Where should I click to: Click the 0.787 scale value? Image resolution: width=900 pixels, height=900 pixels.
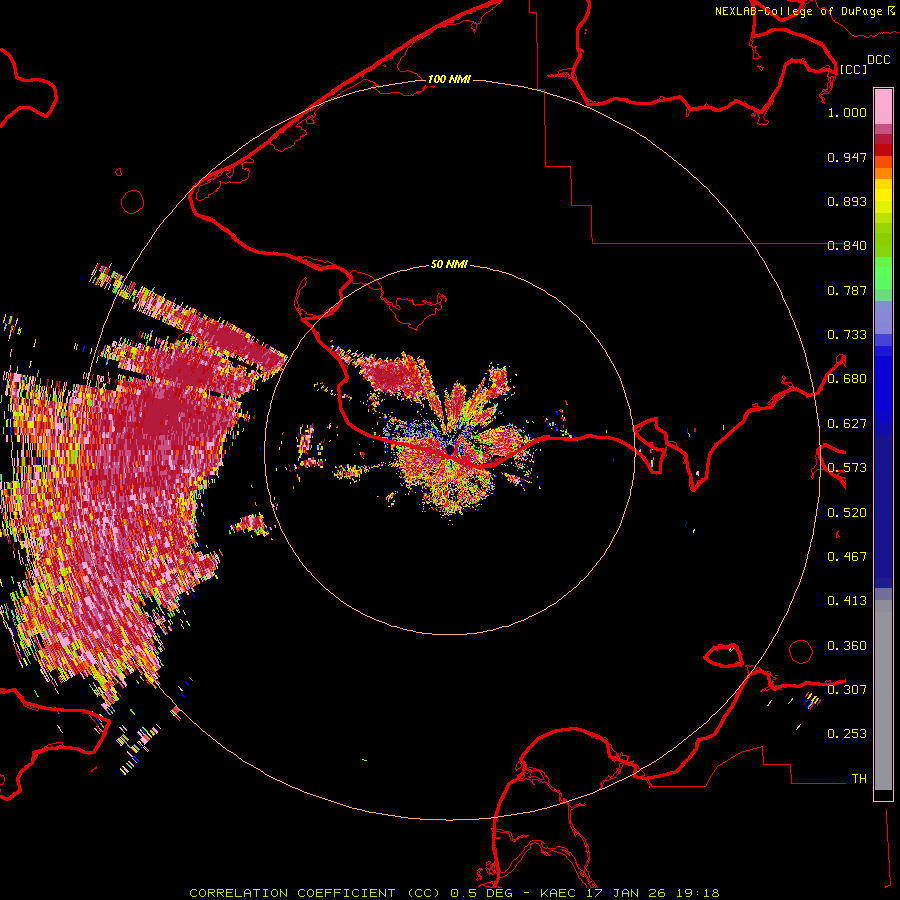click(847, 290)
